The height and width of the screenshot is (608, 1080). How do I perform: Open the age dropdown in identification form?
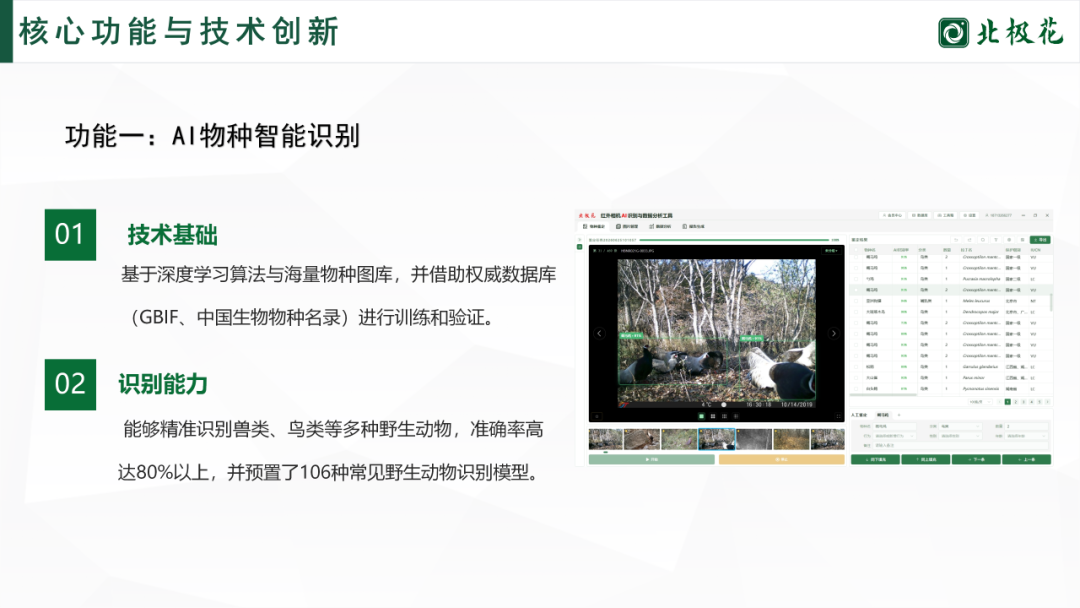pos(1026,436)
